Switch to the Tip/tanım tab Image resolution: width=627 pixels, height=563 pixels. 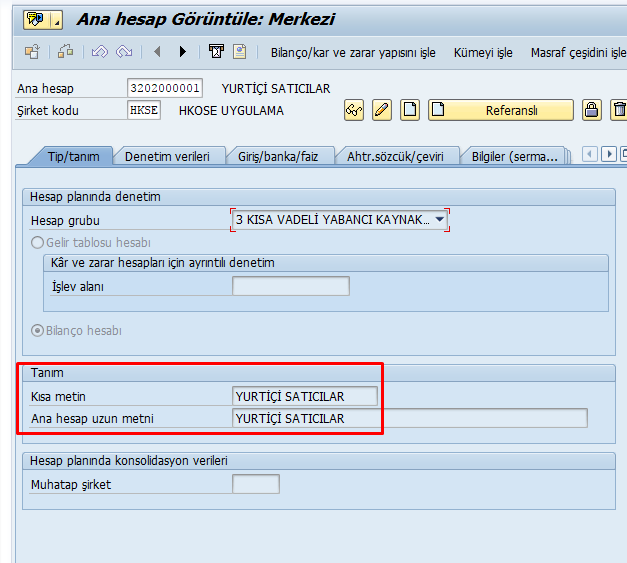coord(74,156)
